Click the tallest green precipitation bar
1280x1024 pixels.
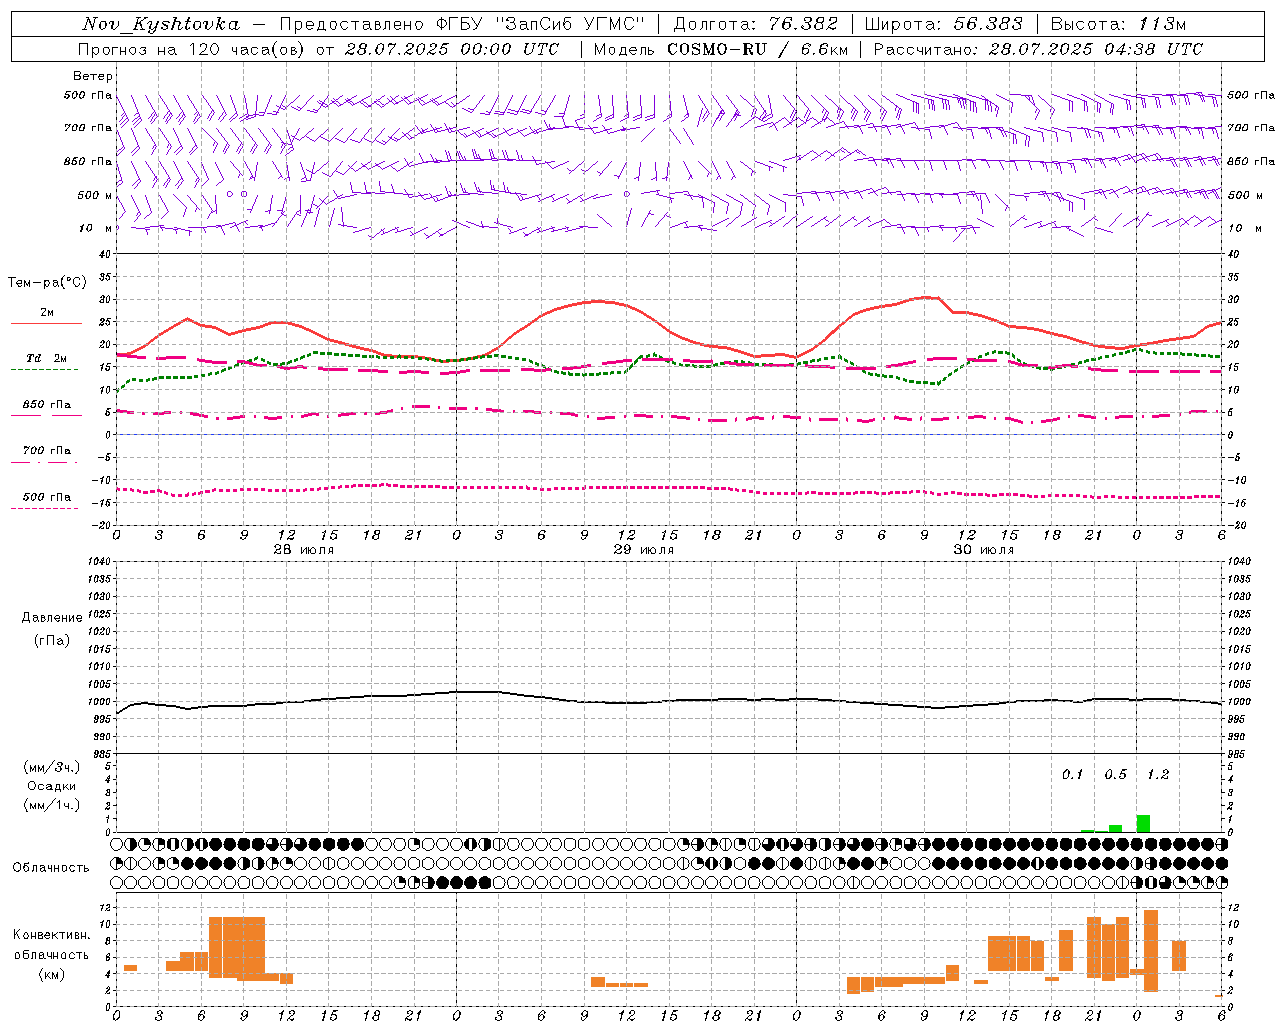pyautogui.click(x=1143, y=824)
